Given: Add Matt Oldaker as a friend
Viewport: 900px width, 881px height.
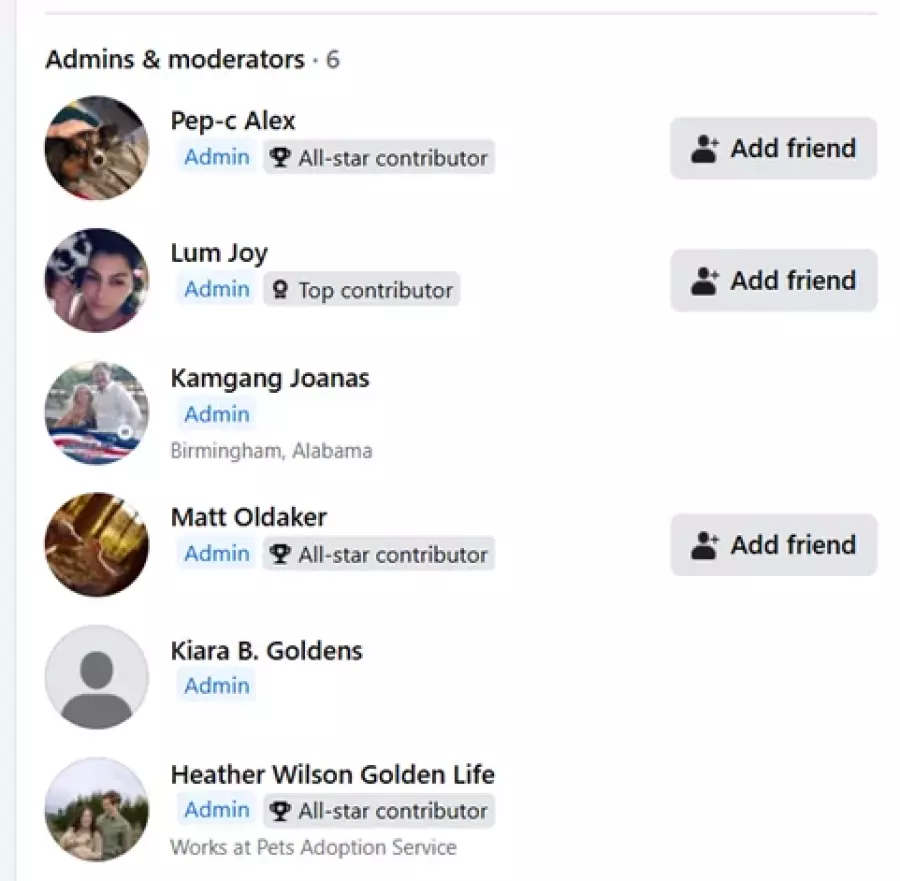Looking at the screenshot, I should click(773, 545).
